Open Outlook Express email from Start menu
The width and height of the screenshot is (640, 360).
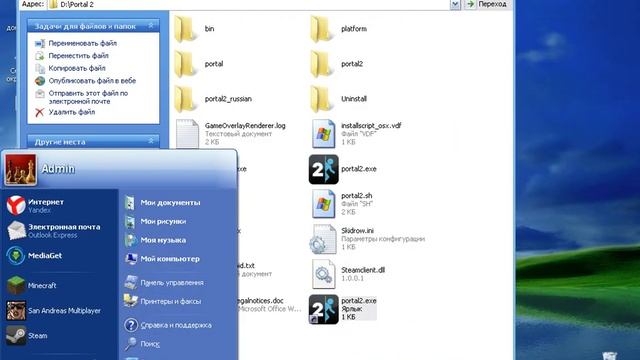53,231
